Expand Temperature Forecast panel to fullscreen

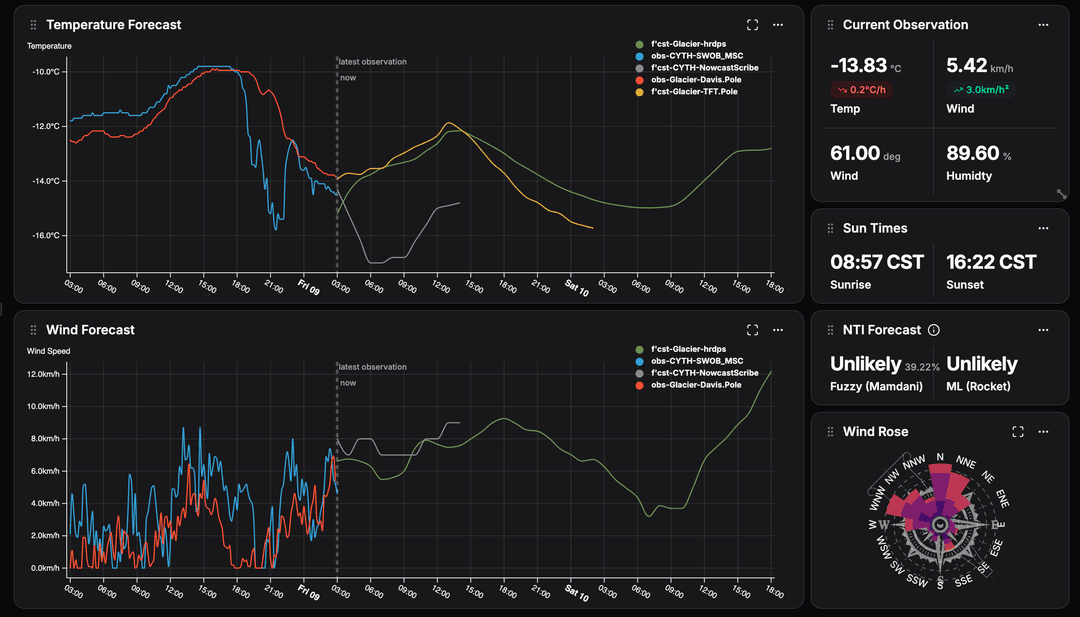coord(753,25)
